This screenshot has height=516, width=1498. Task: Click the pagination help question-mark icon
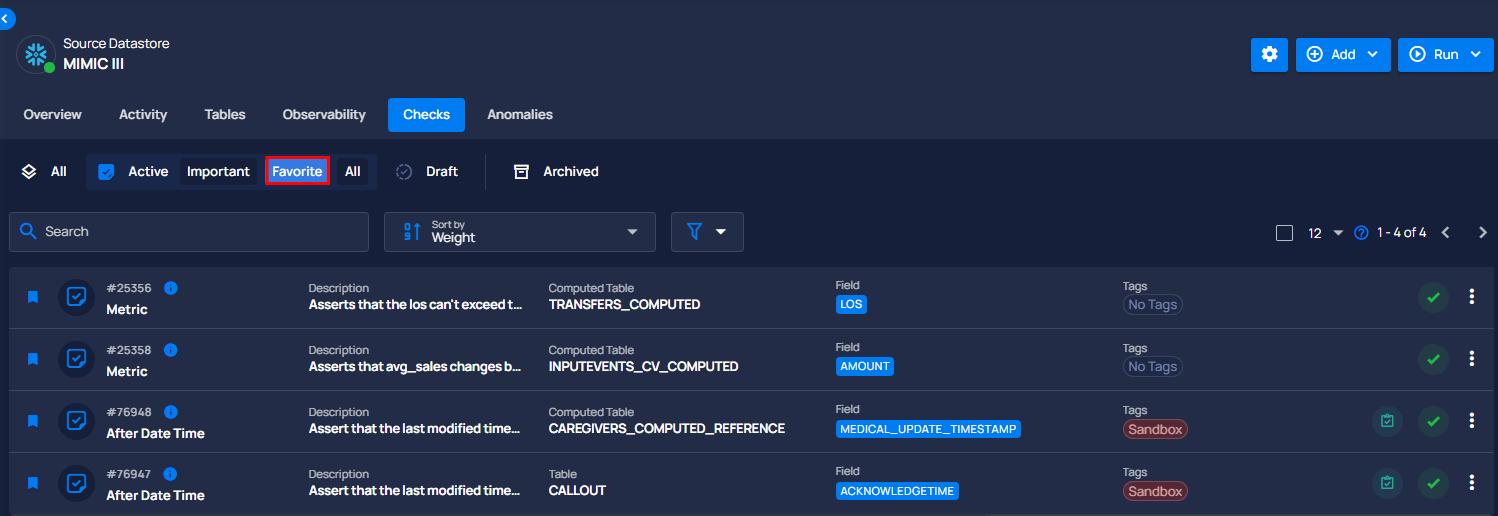tap(1361, 233)
